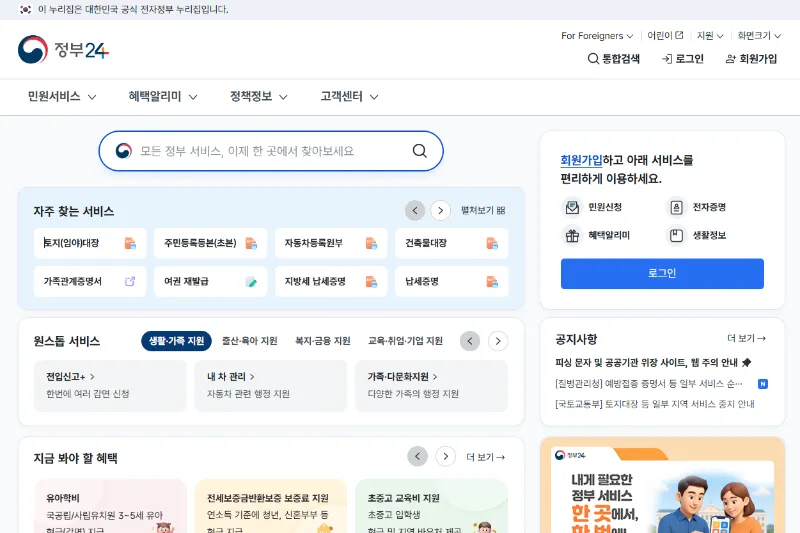Click the document icon in the 자동차등록원부 card

coord(371,243)
